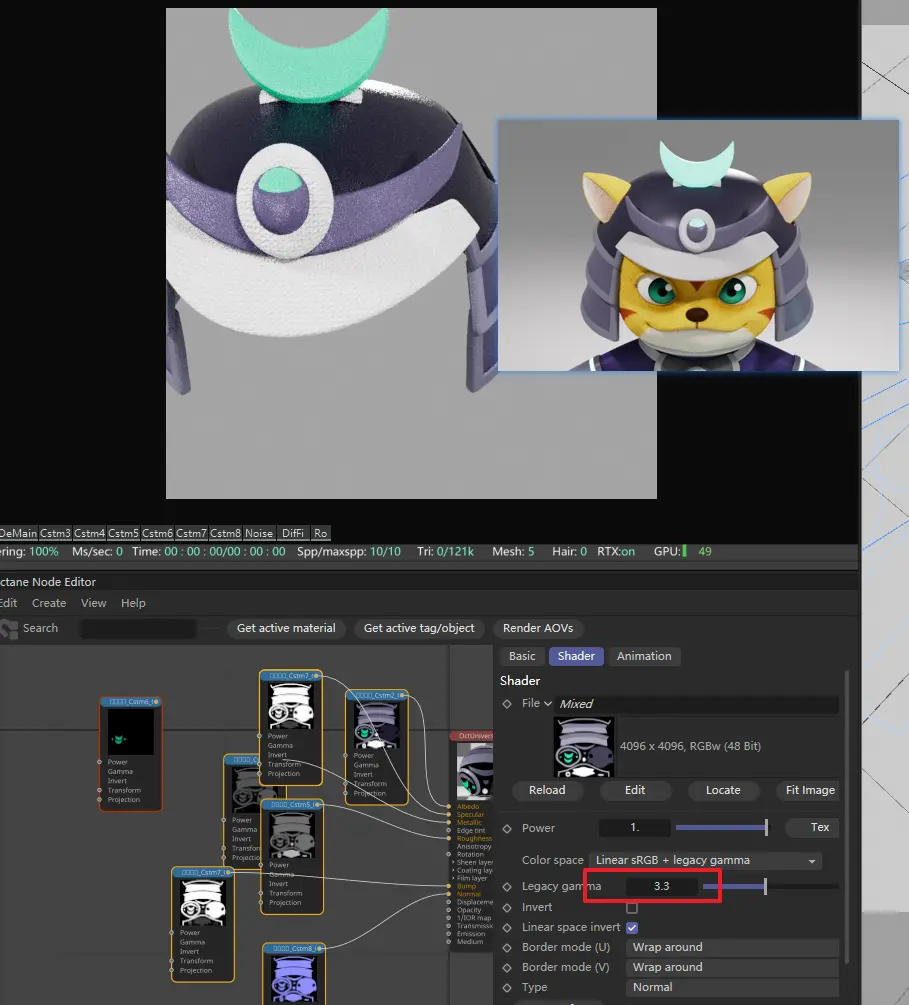The width and height of the screenshot is (909, 1005).
Task: Click Get active material button
Action: point(286,629)
